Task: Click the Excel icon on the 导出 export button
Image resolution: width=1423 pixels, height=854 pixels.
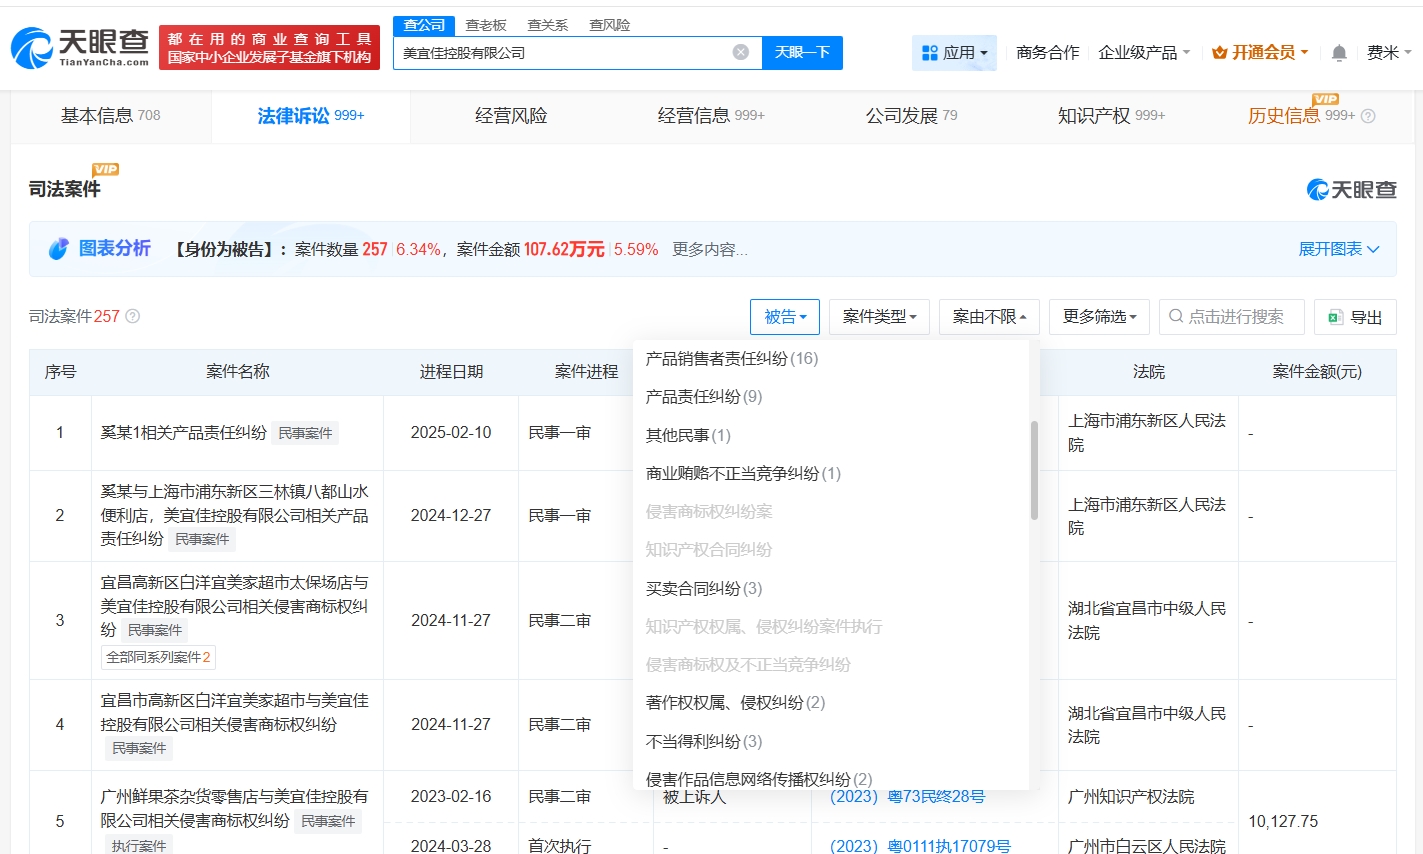Action: pyautogui.click(x=1334, y=316)
